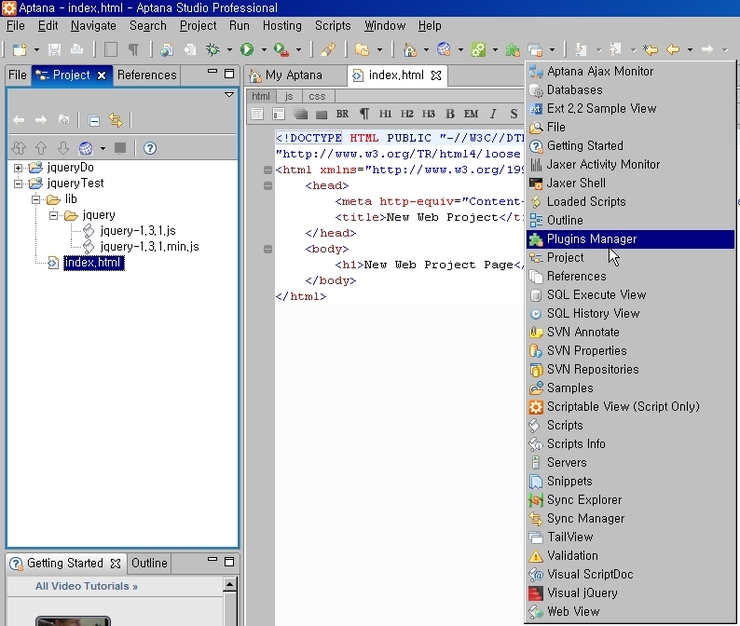Viewport: 740px width, 626px height.
Task: Select Visual jQuery in view list
Action: [x=630, y=593]
